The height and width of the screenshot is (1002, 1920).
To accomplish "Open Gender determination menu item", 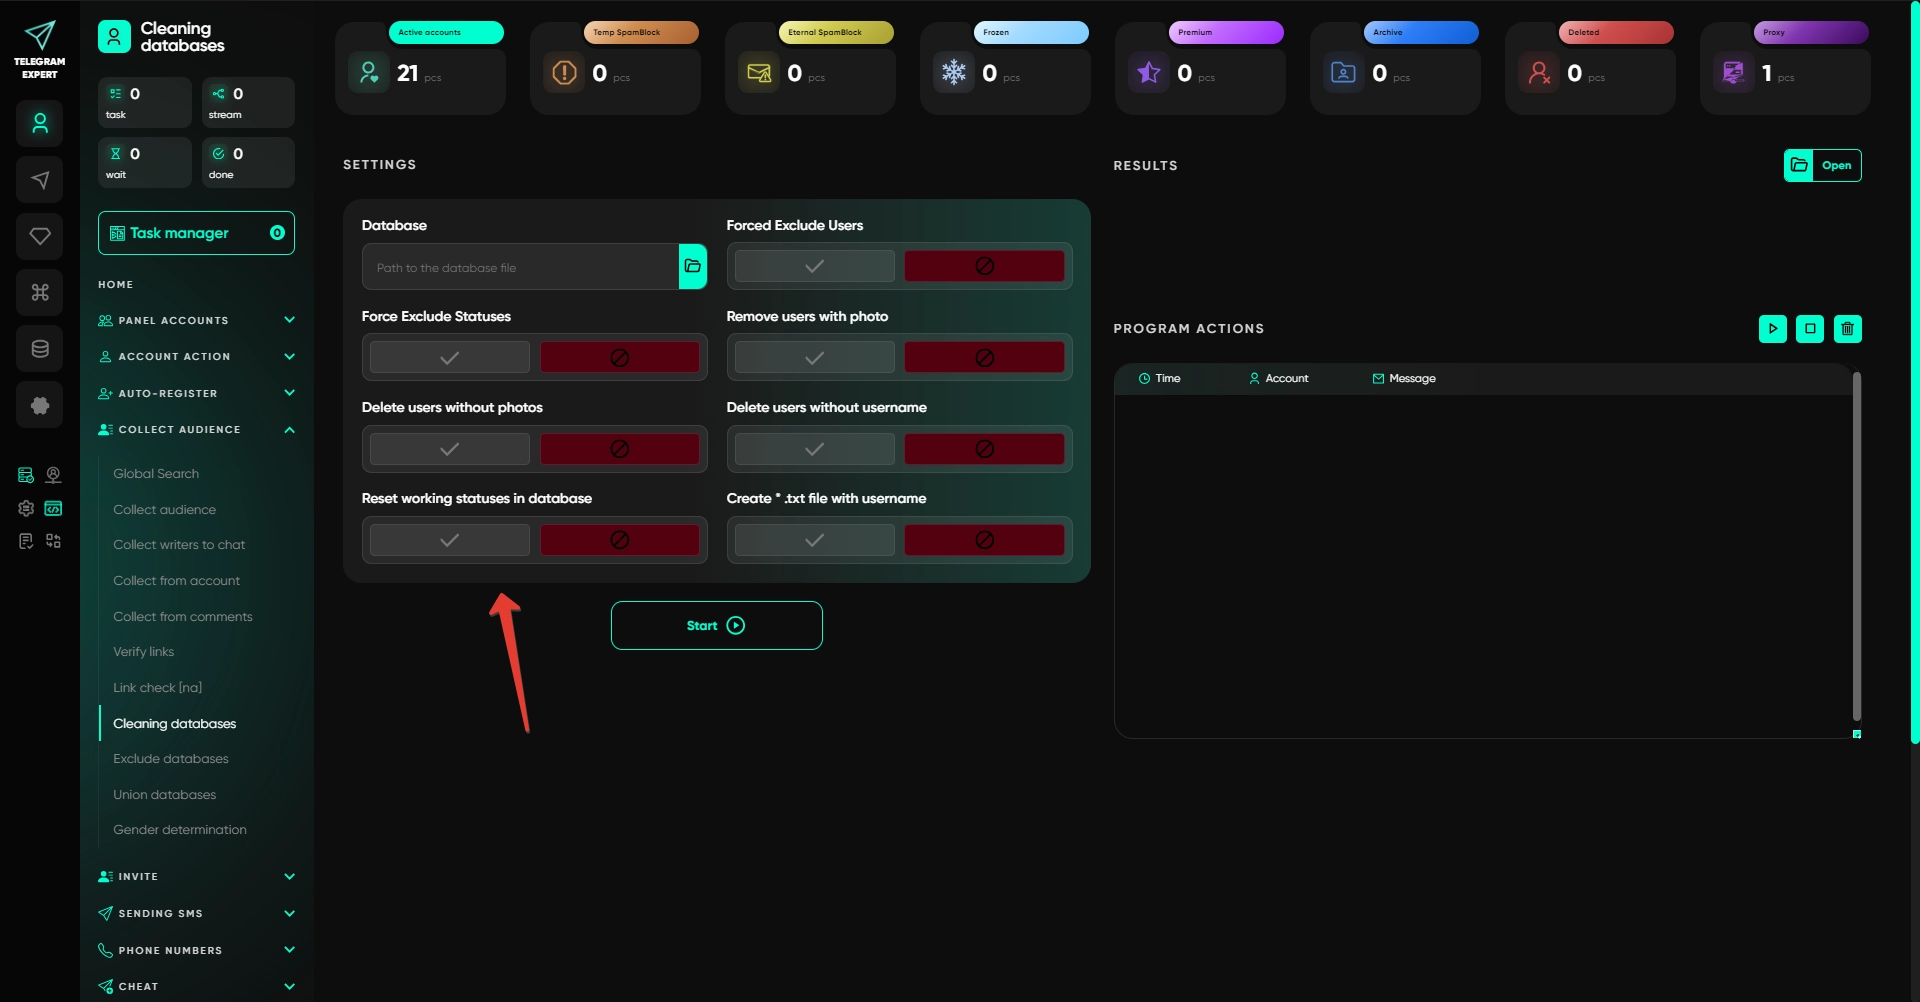I will click(x=180, y=830).
